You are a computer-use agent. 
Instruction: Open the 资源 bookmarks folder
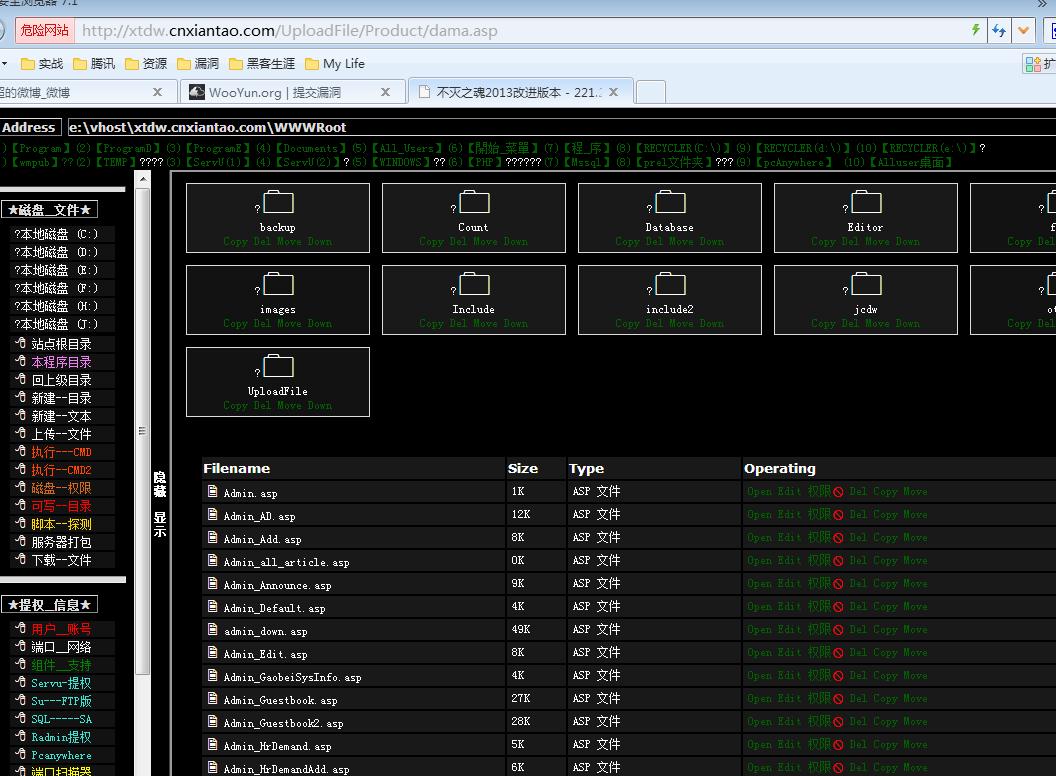(146, 63)
